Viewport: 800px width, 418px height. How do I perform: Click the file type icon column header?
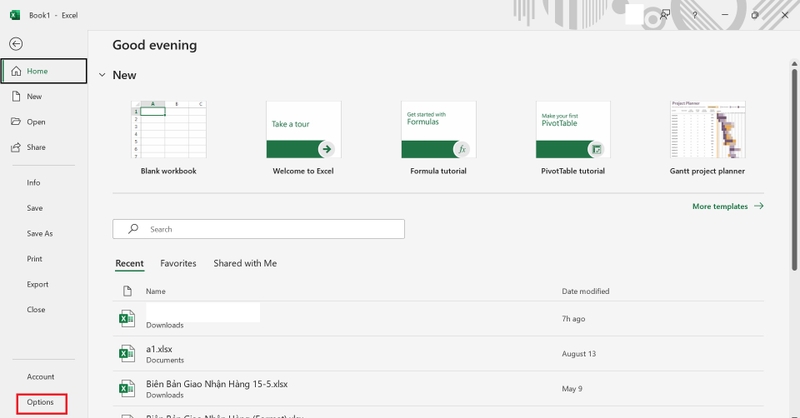127,291
